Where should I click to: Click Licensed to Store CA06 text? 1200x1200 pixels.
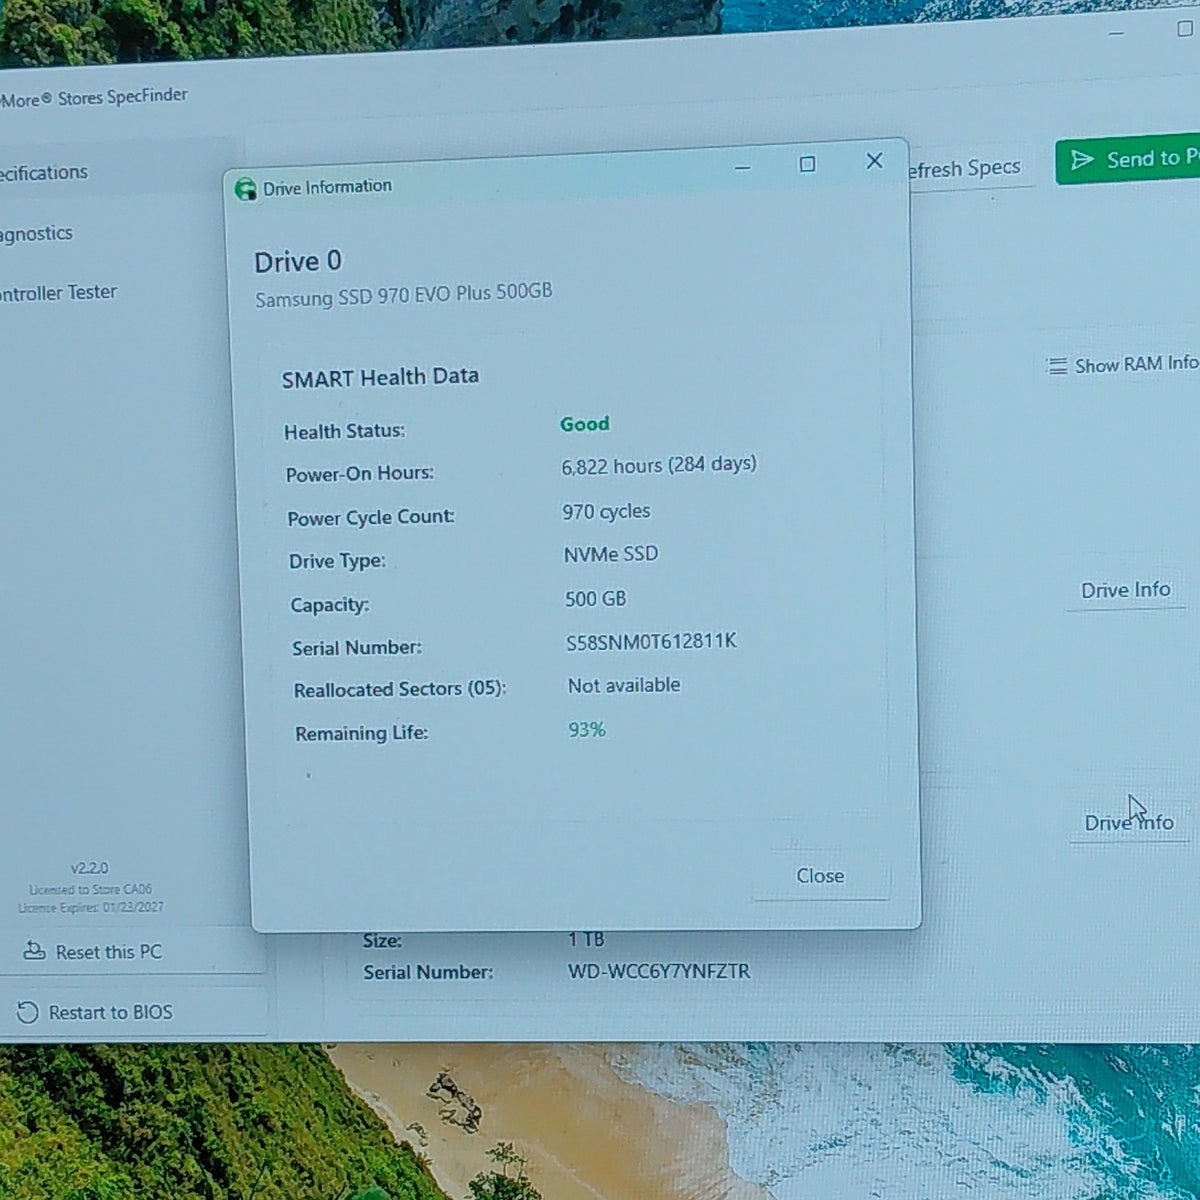click(x=91, y=889)
